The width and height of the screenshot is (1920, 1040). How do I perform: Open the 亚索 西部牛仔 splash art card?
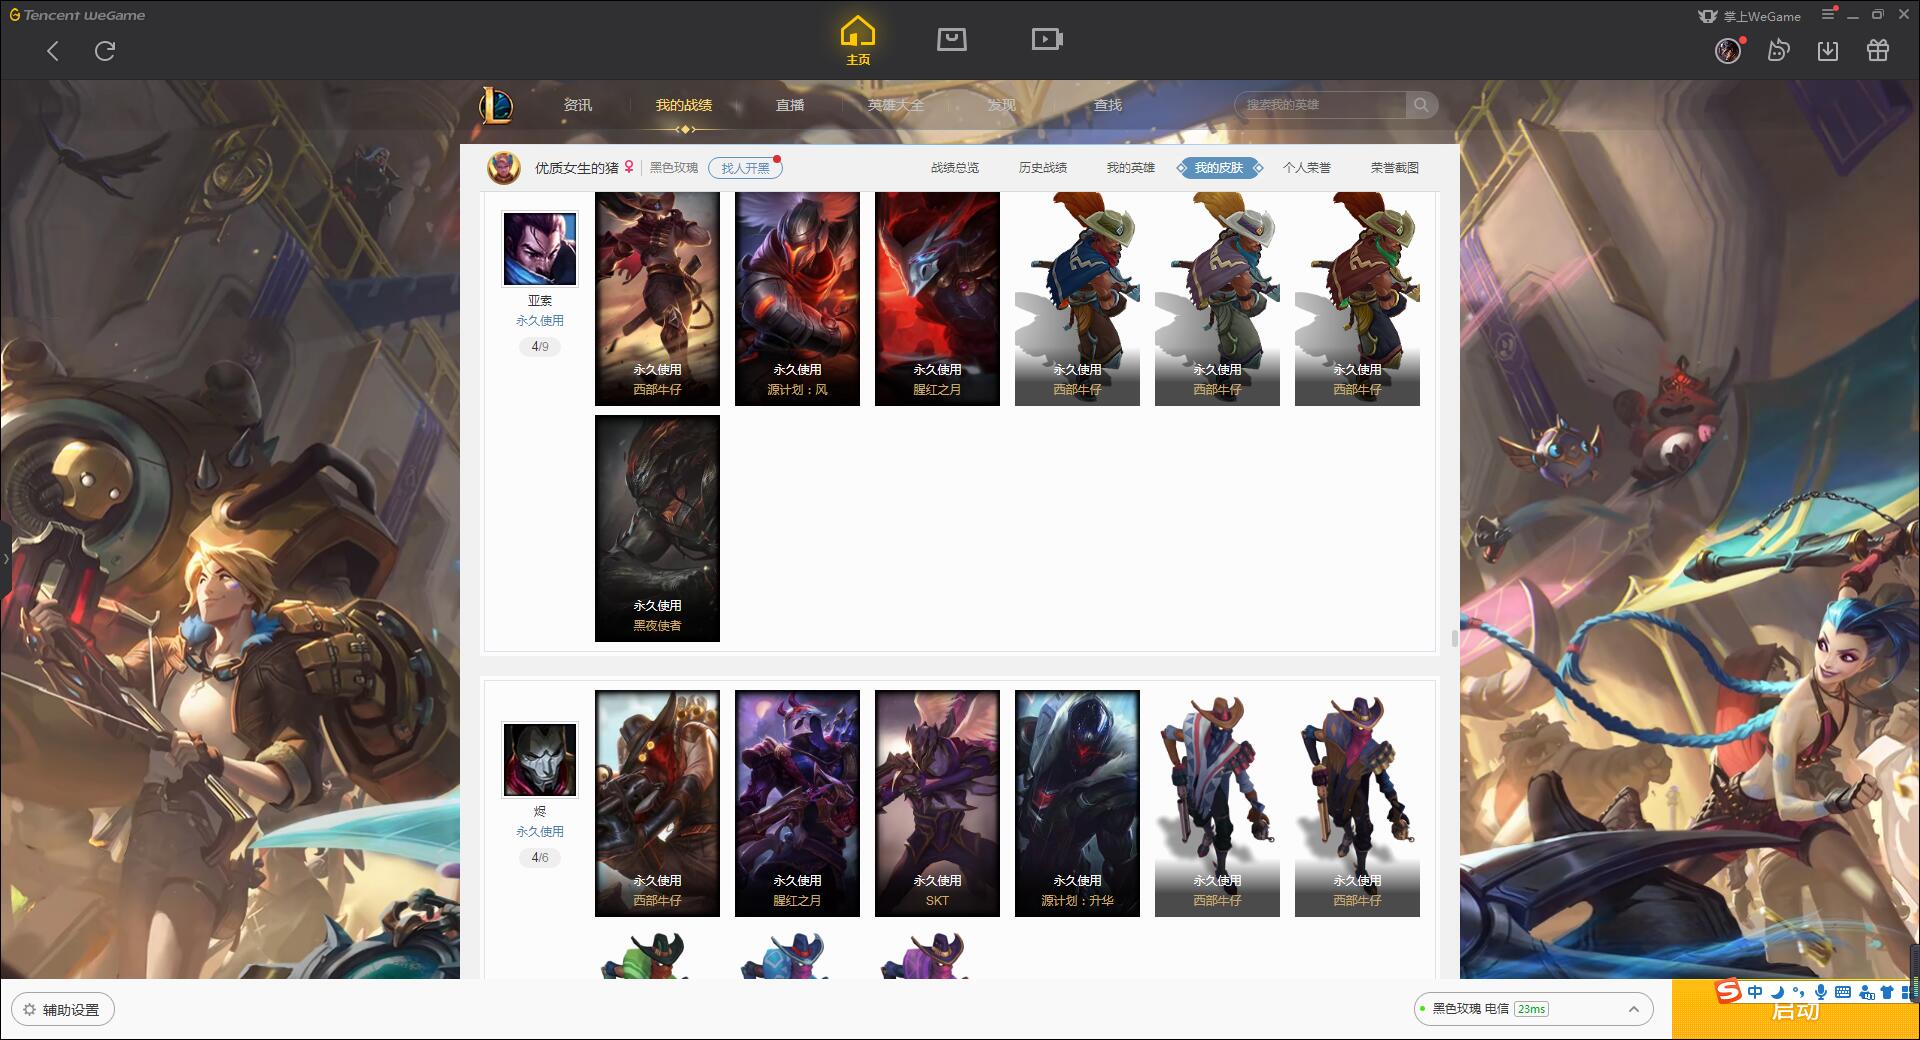click(x=657, y=299)
